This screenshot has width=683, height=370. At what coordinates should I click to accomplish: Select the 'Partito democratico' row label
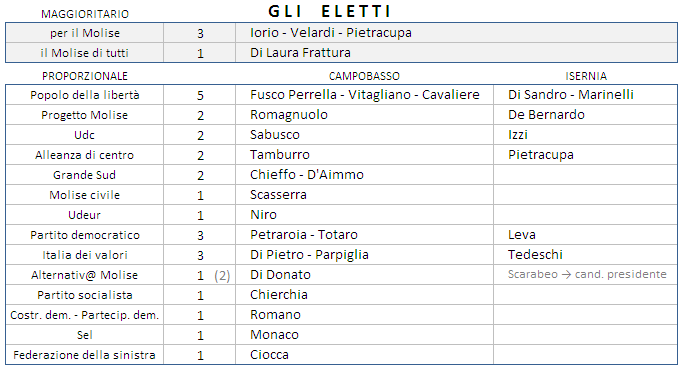(x=85, y=235)
